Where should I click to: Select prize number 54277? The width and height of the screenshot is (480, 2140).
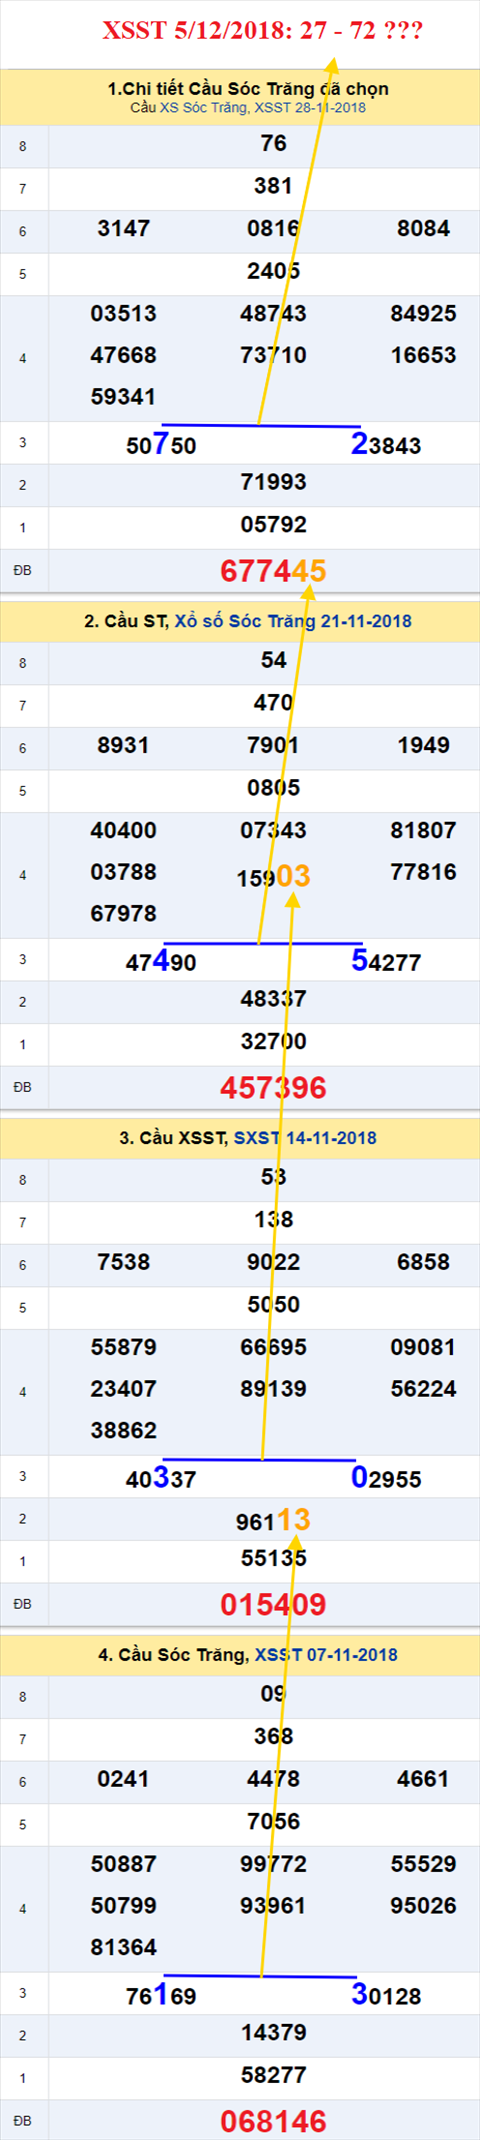point(386,962)
